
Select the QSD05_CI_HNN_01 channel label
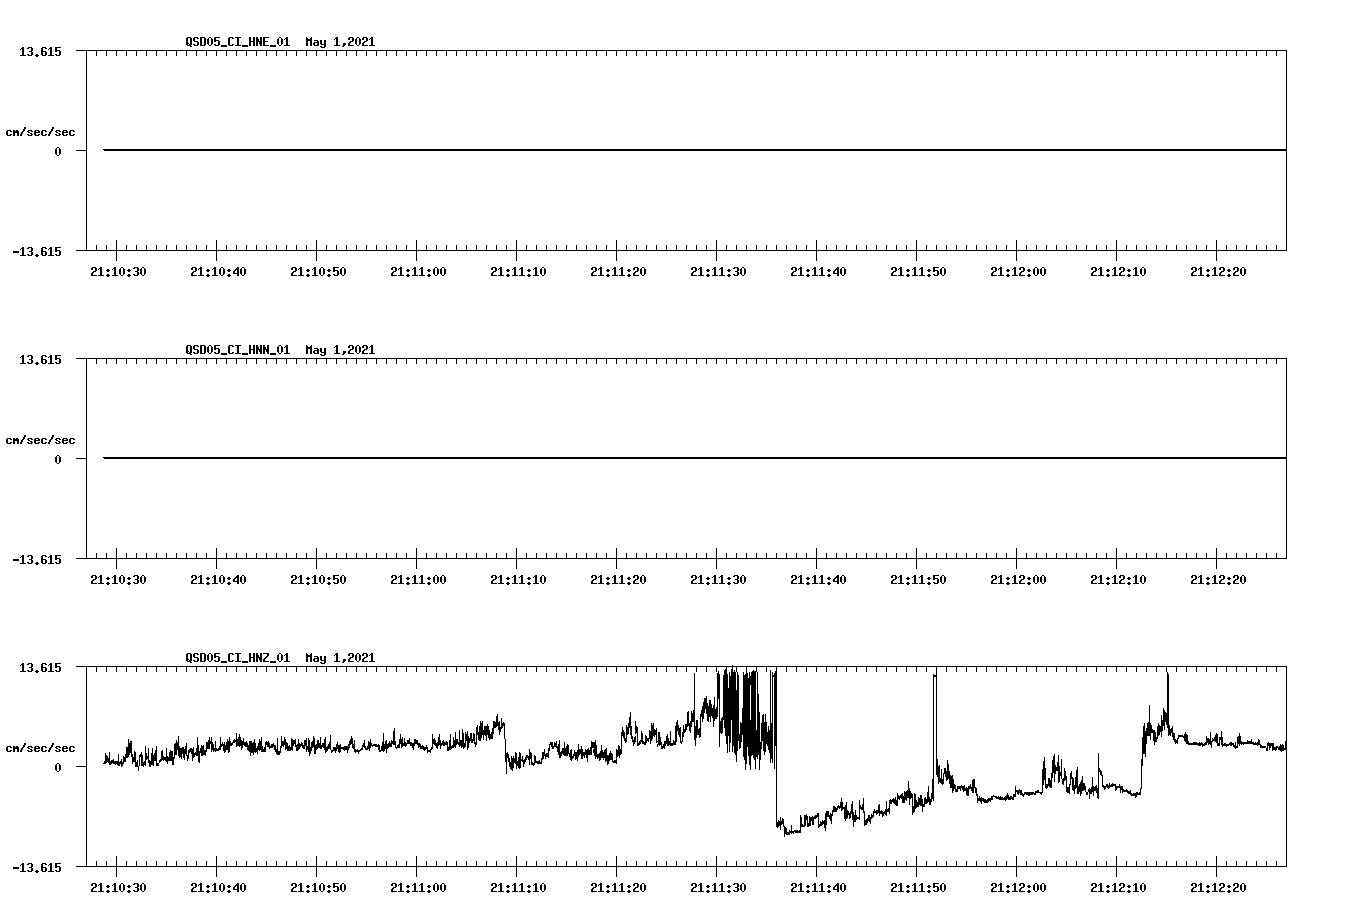click(x=239, y=350)
